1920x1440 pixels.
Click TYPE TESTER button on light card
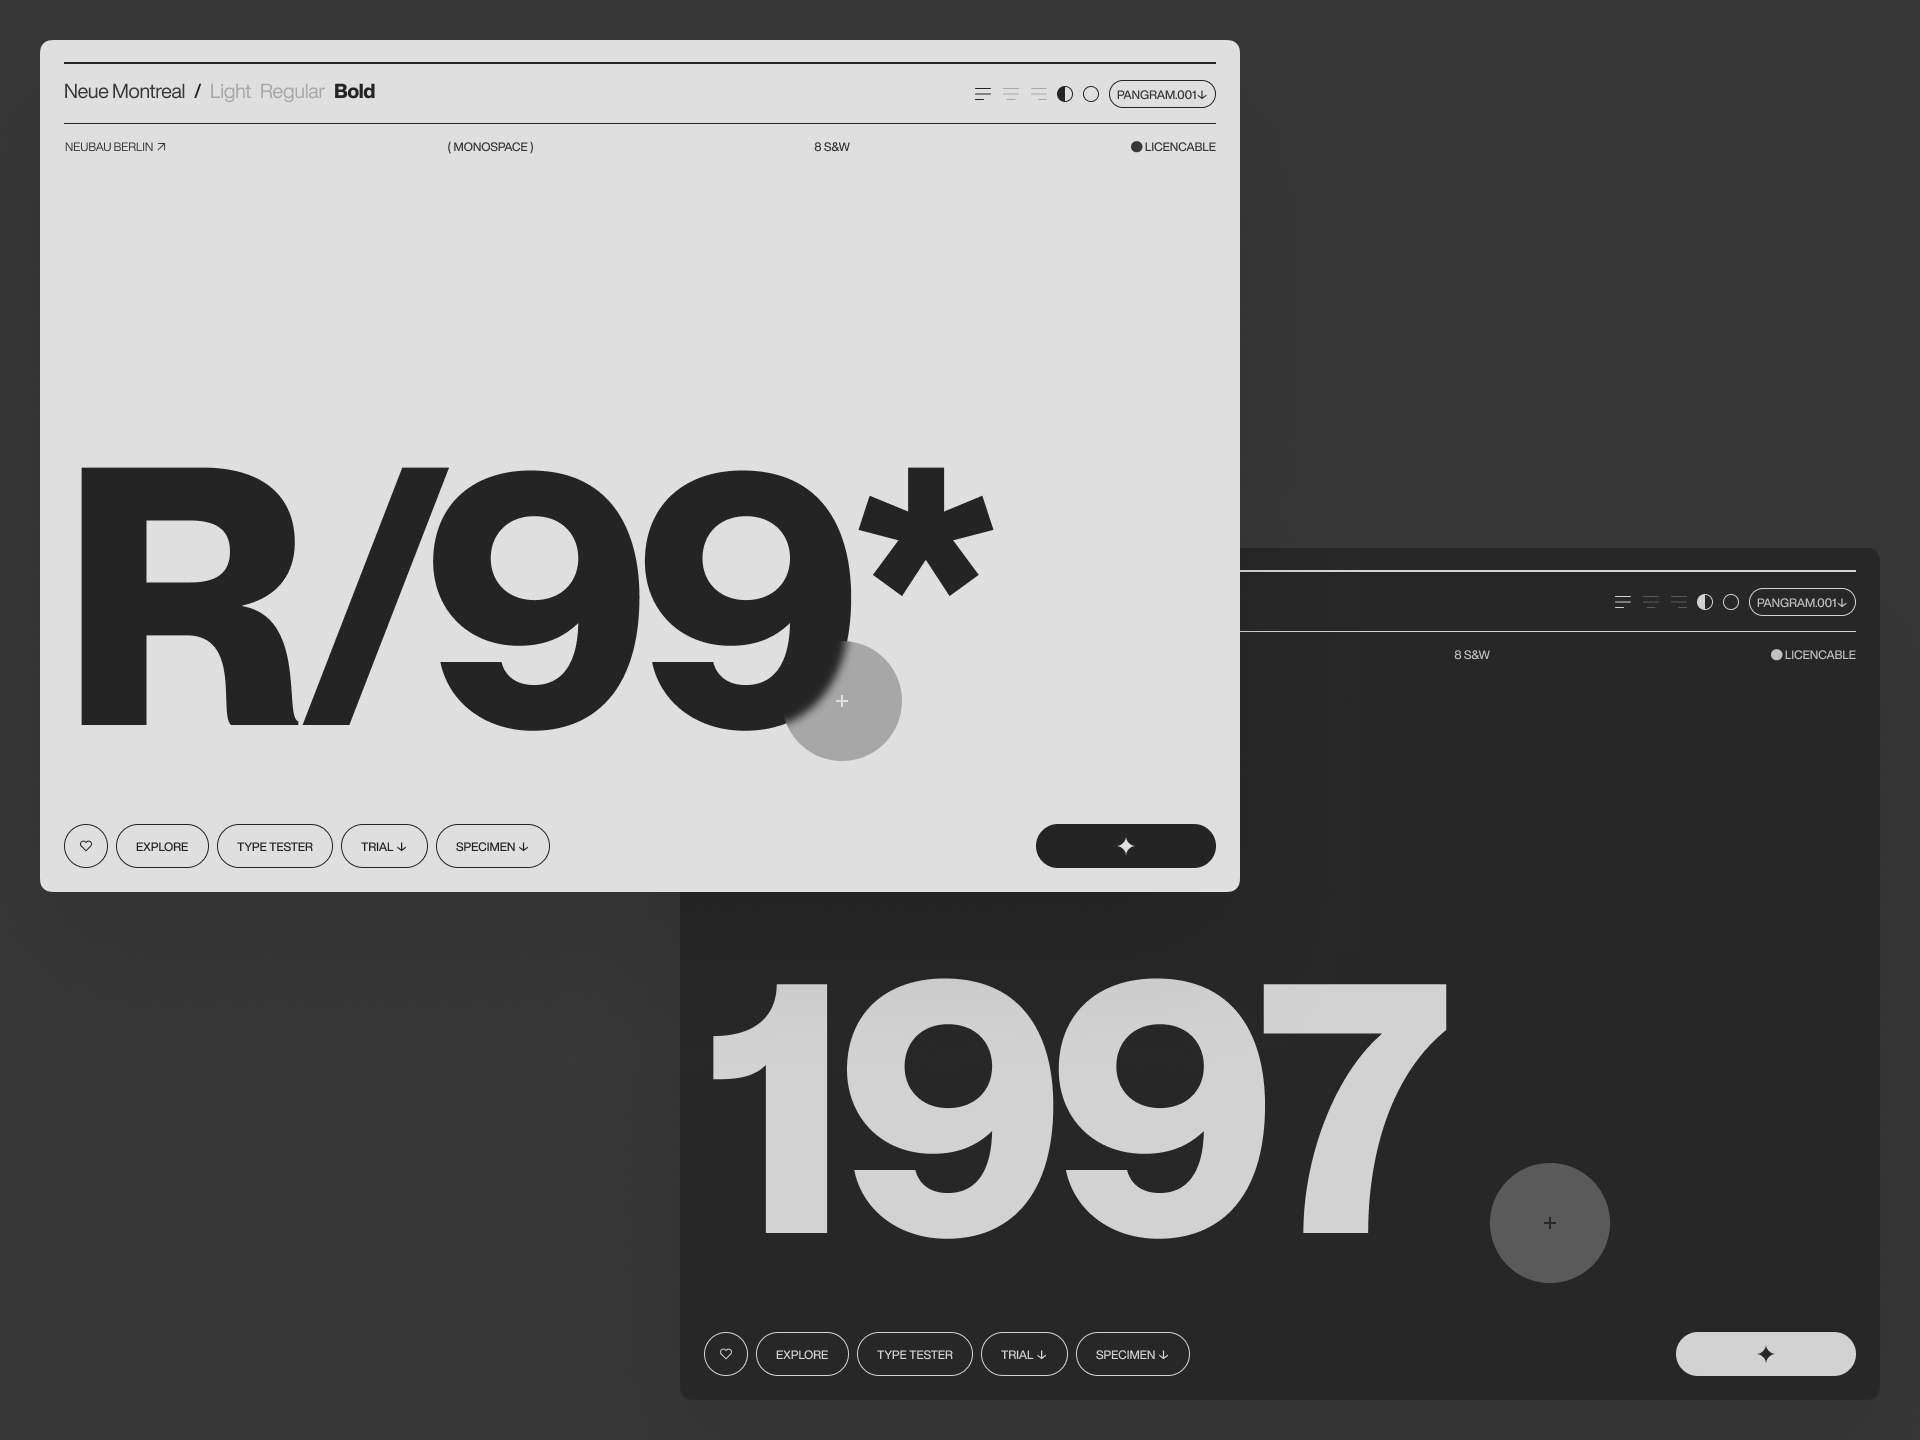(275, 846)
